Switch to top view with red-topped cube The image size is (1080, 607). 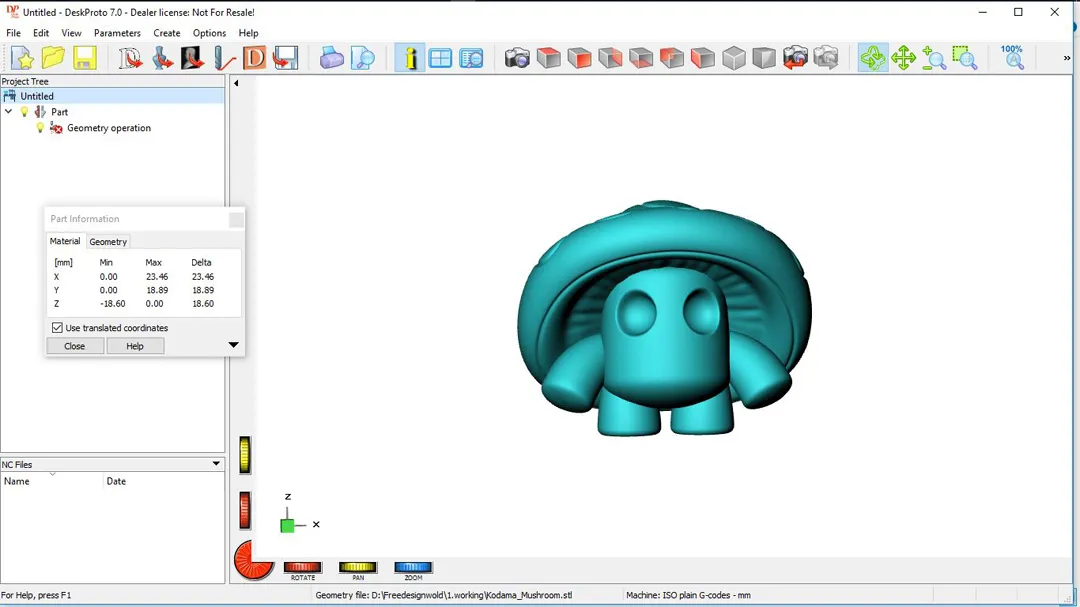548,59
